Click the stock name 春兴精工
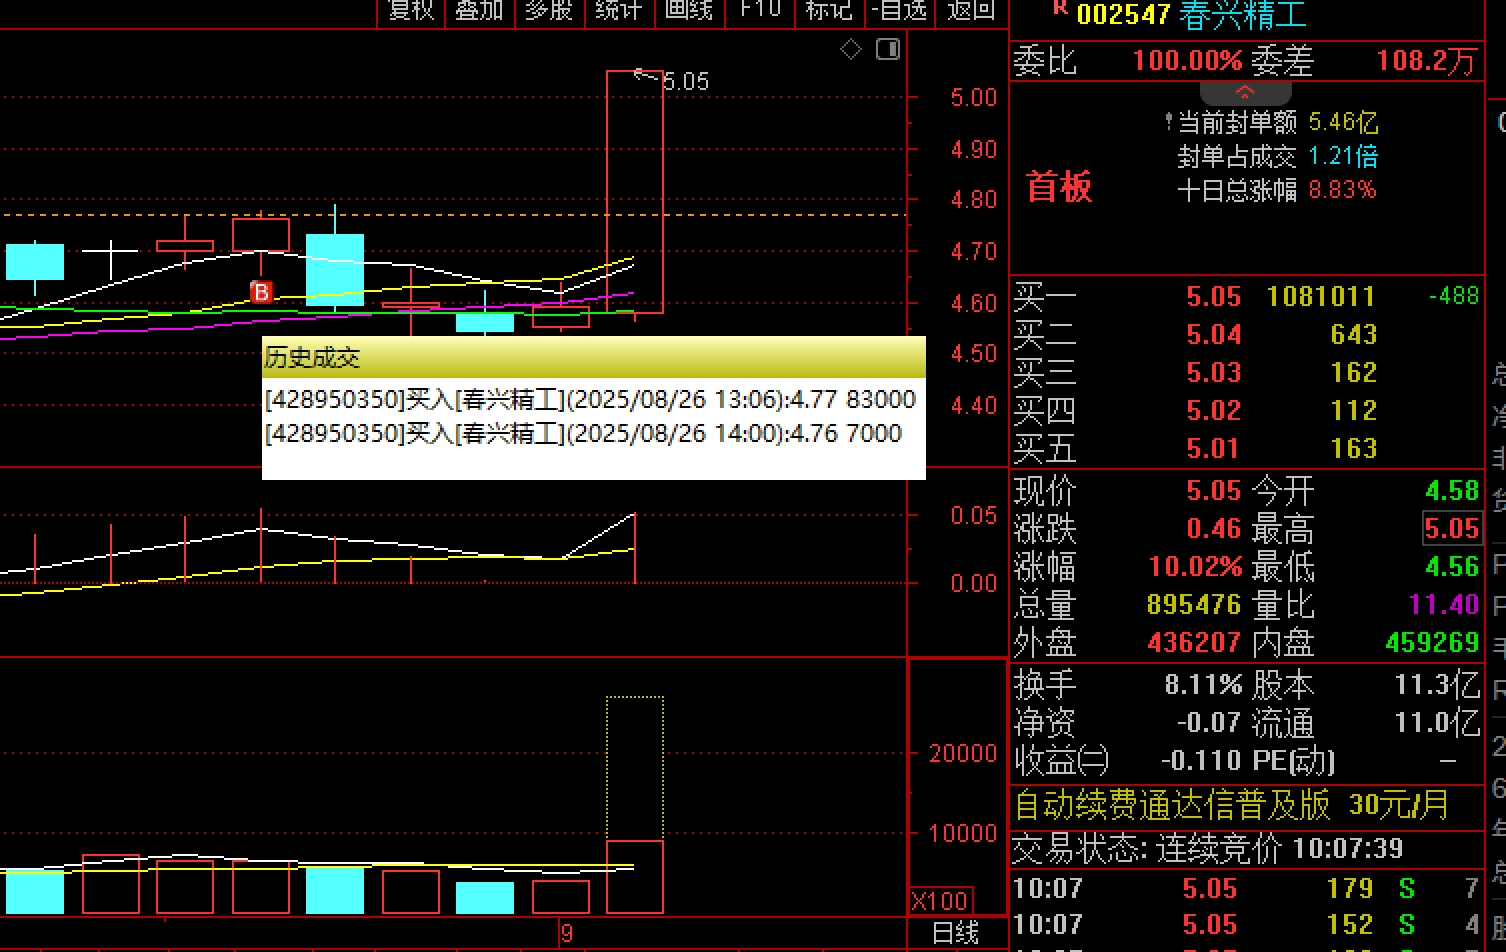The image size is (1506, 952). click(1243, 14)
